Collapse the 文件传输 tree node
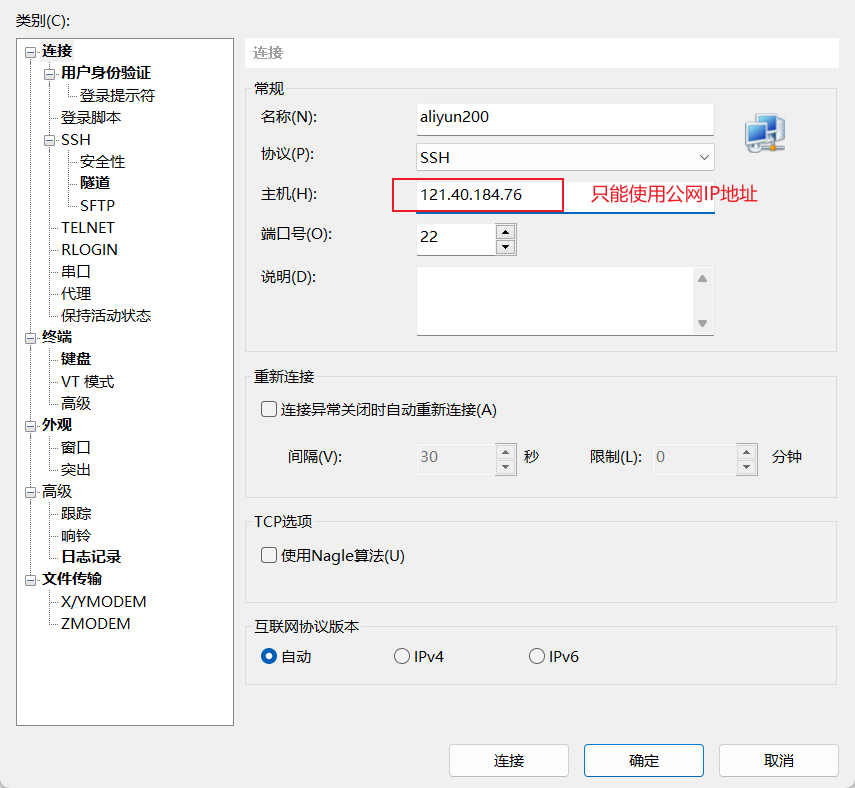Image resolution: width=855 pixels, height=788 pixels. (x=31, y=579)
